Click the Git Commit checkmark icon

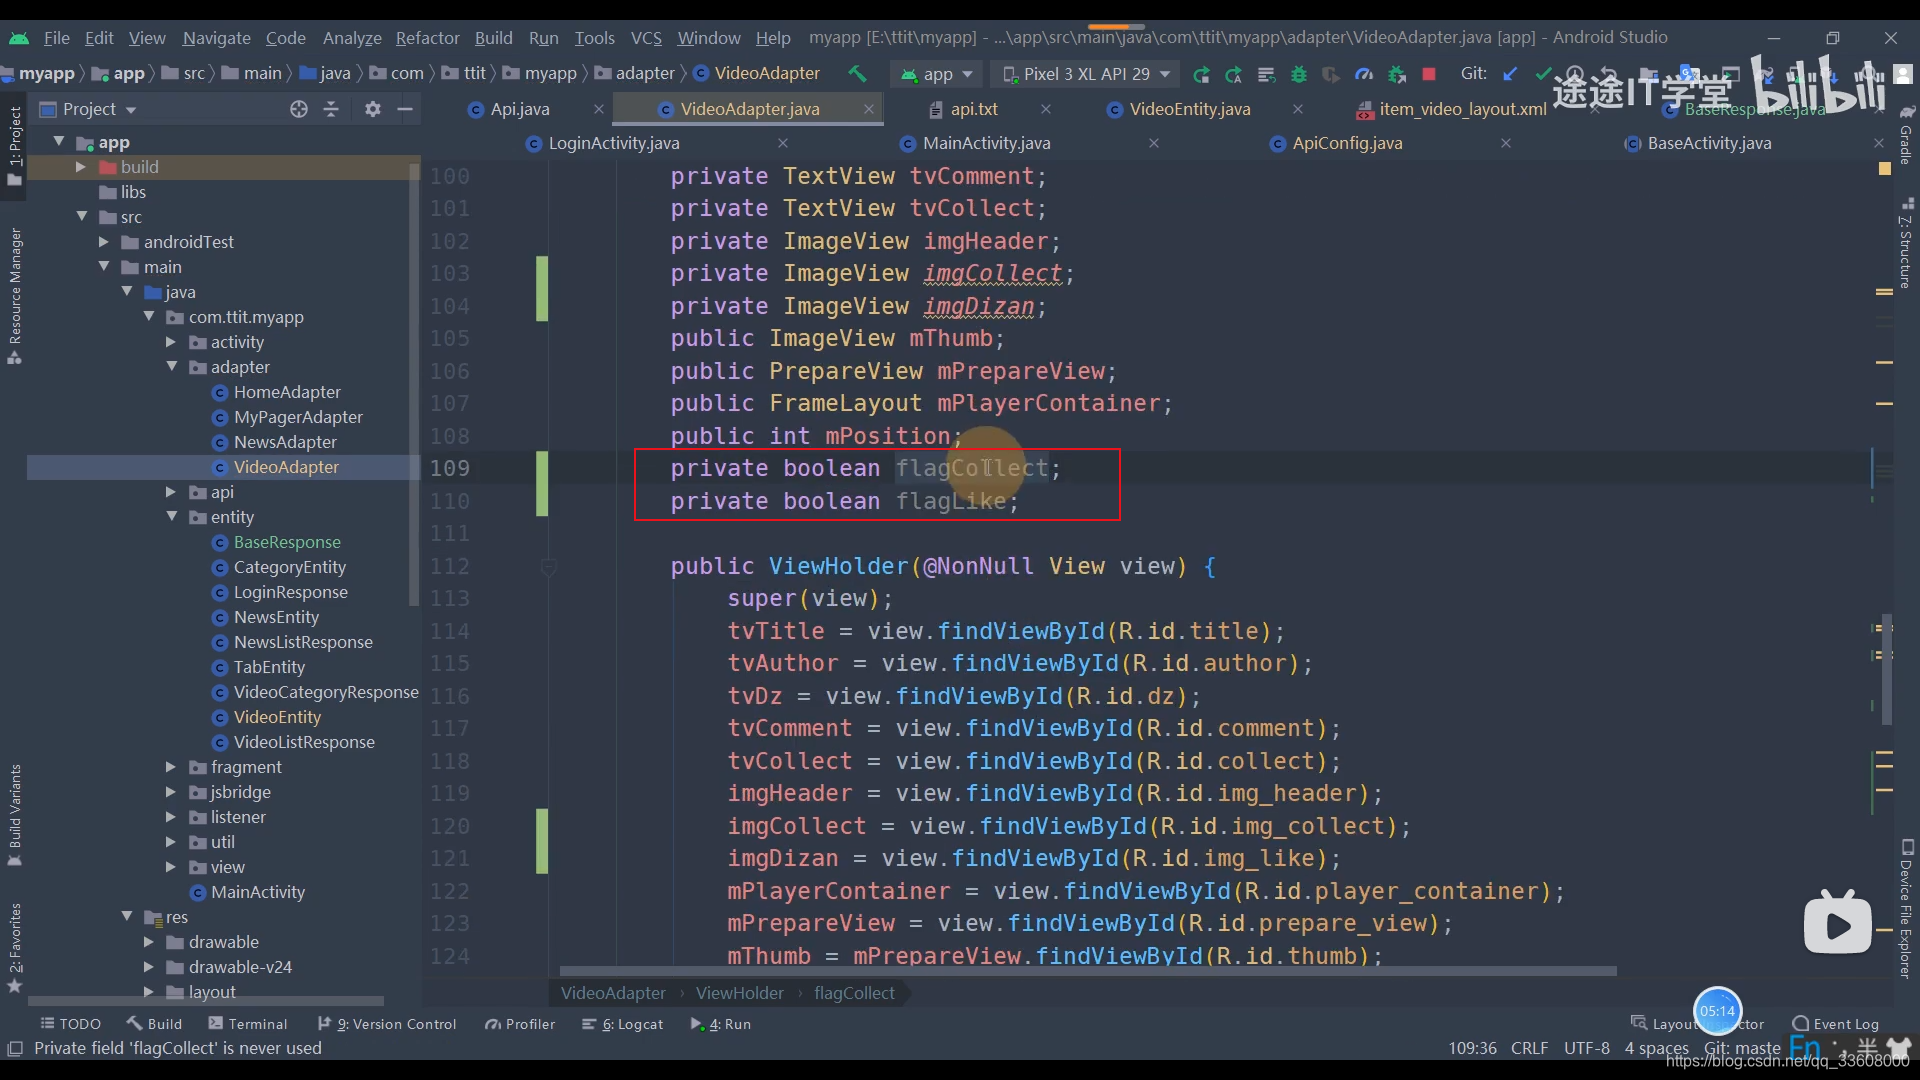tap(1543, 74)
